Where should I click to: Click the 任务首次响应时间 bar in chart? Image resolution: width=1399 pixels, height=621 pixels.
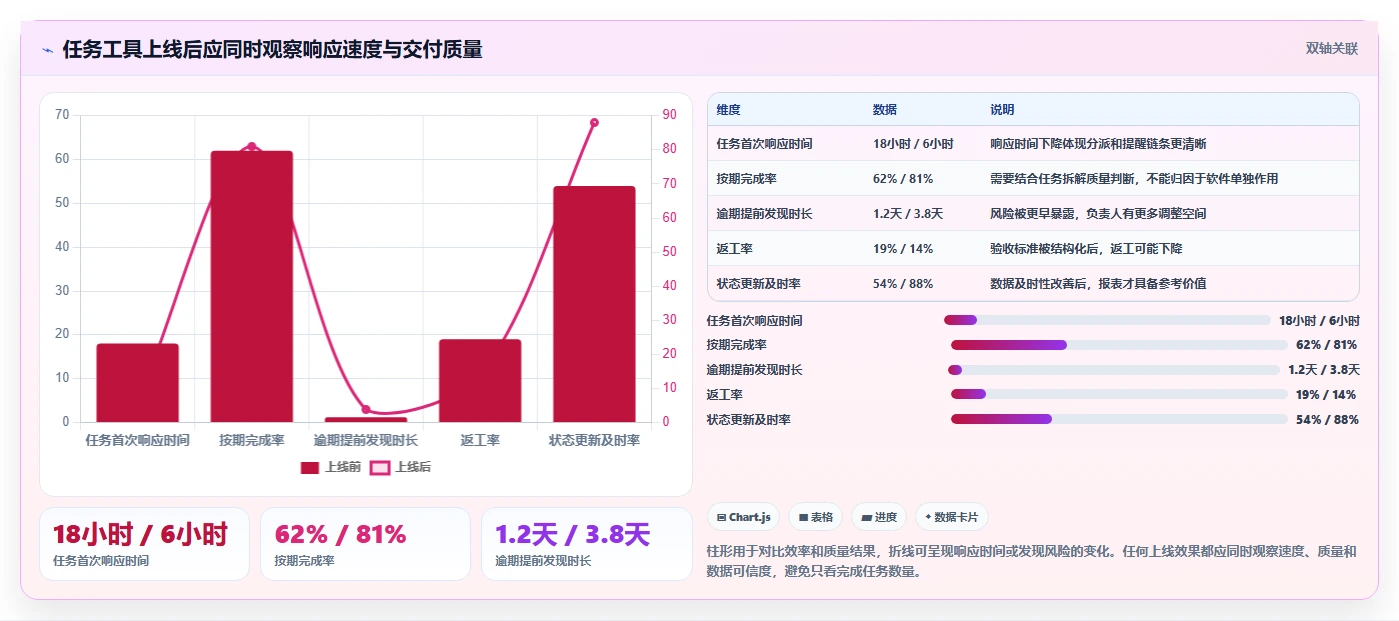pyautogui.click(x=138, y=383)
